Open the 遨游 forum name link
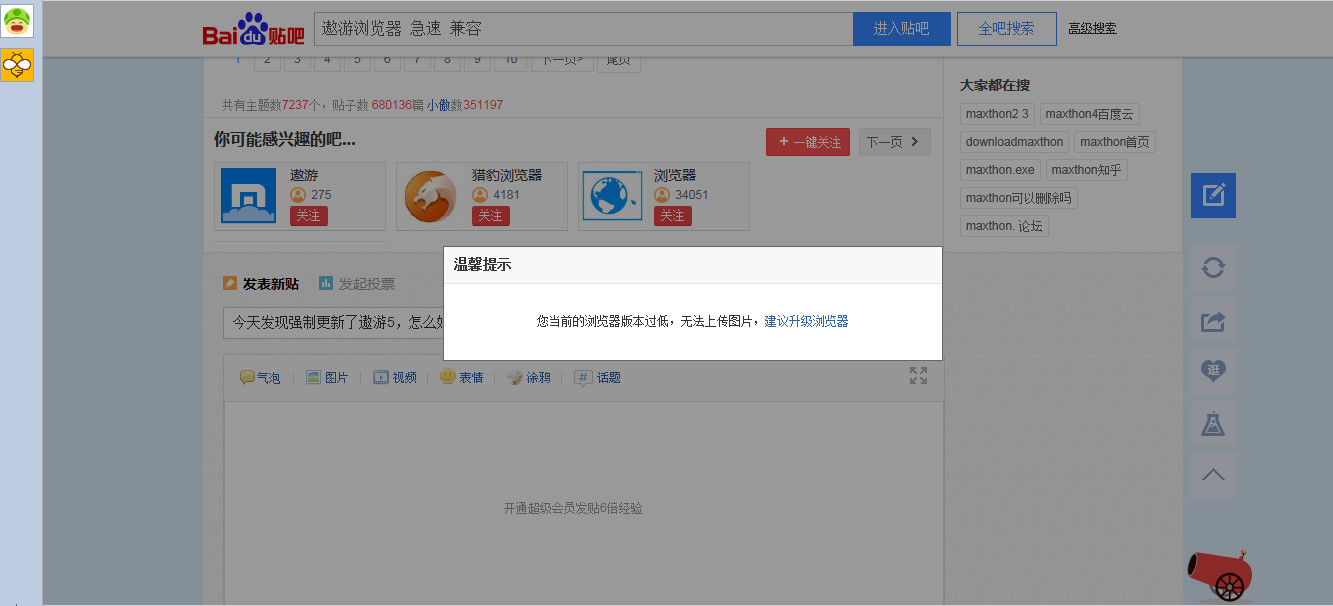1333x606 pixels. pyautogui.click(x=304, y=175)
